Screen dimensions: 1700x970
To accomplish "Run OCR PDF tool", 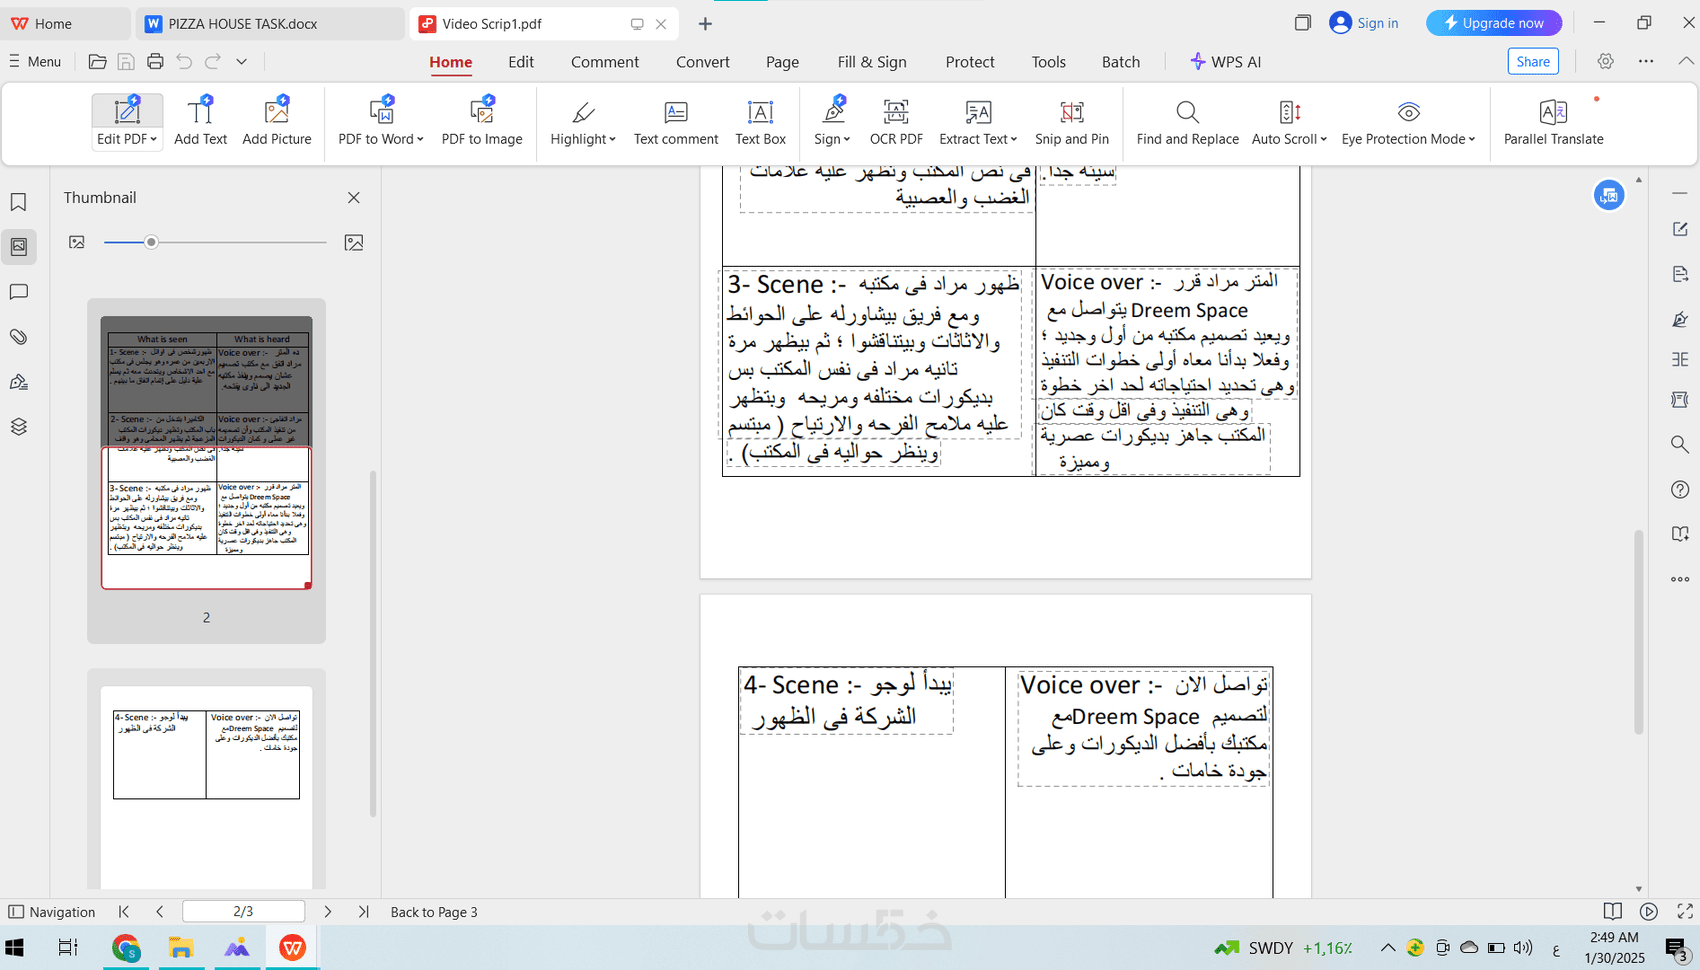I will pos(896,122).
